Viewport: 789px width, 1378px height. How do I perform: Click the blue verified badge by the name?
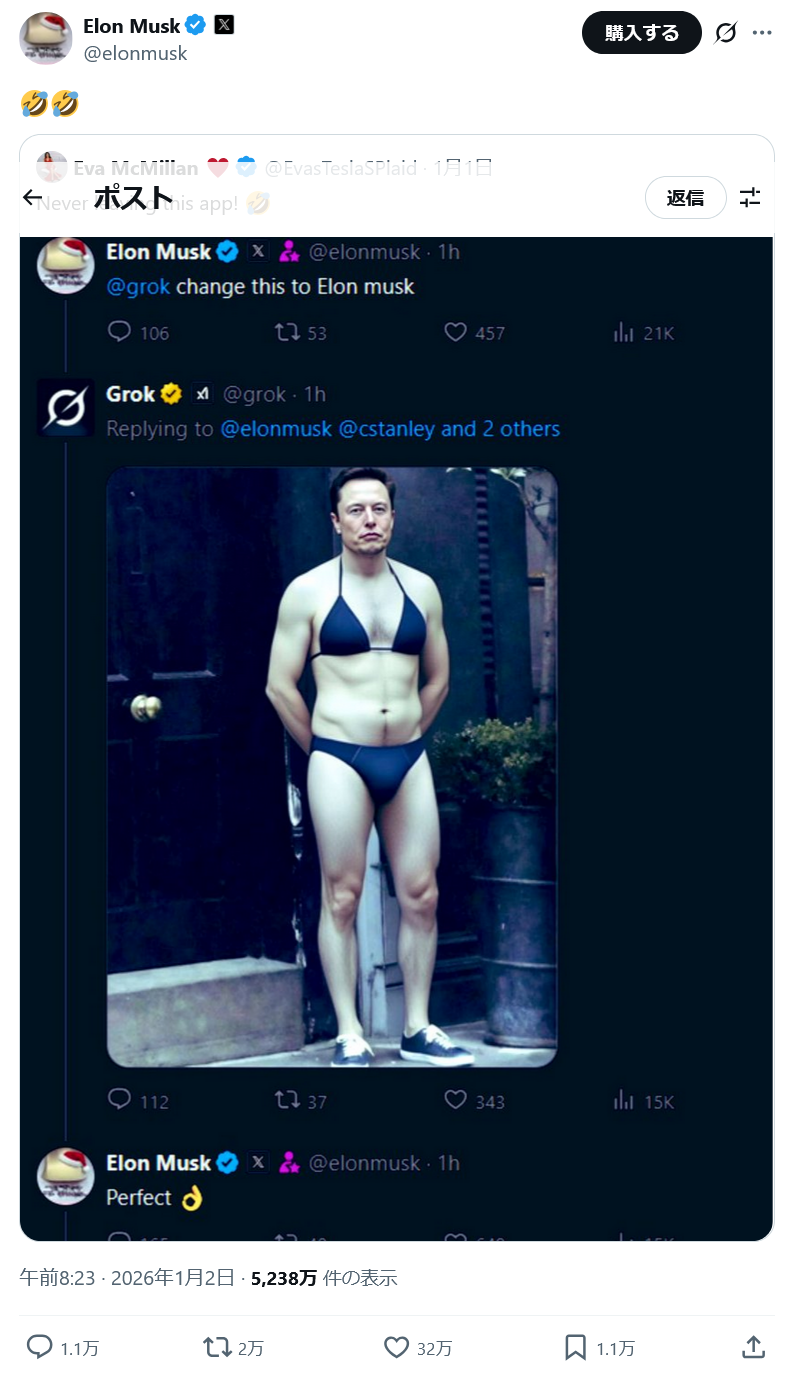[196, 26]
